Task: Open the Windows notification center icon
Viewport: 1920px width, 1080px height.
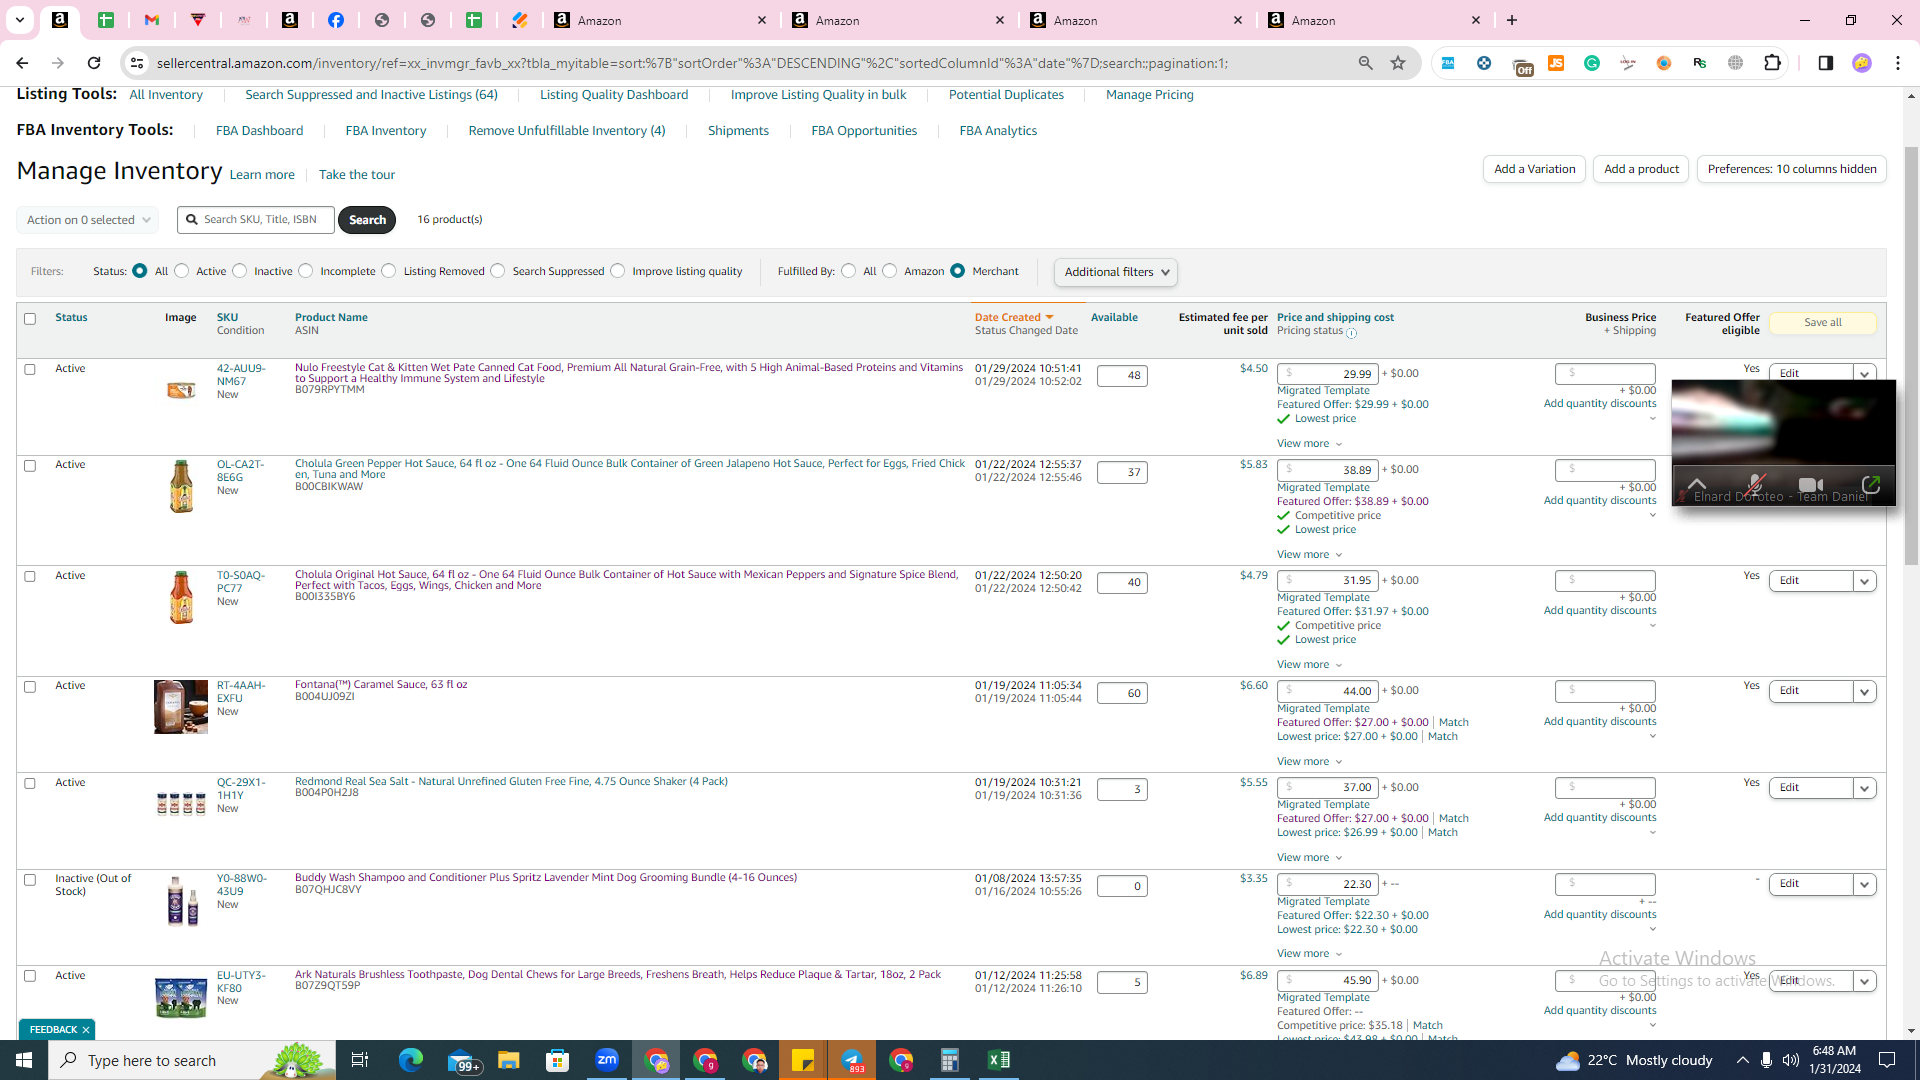Action: (1887, 1060)
